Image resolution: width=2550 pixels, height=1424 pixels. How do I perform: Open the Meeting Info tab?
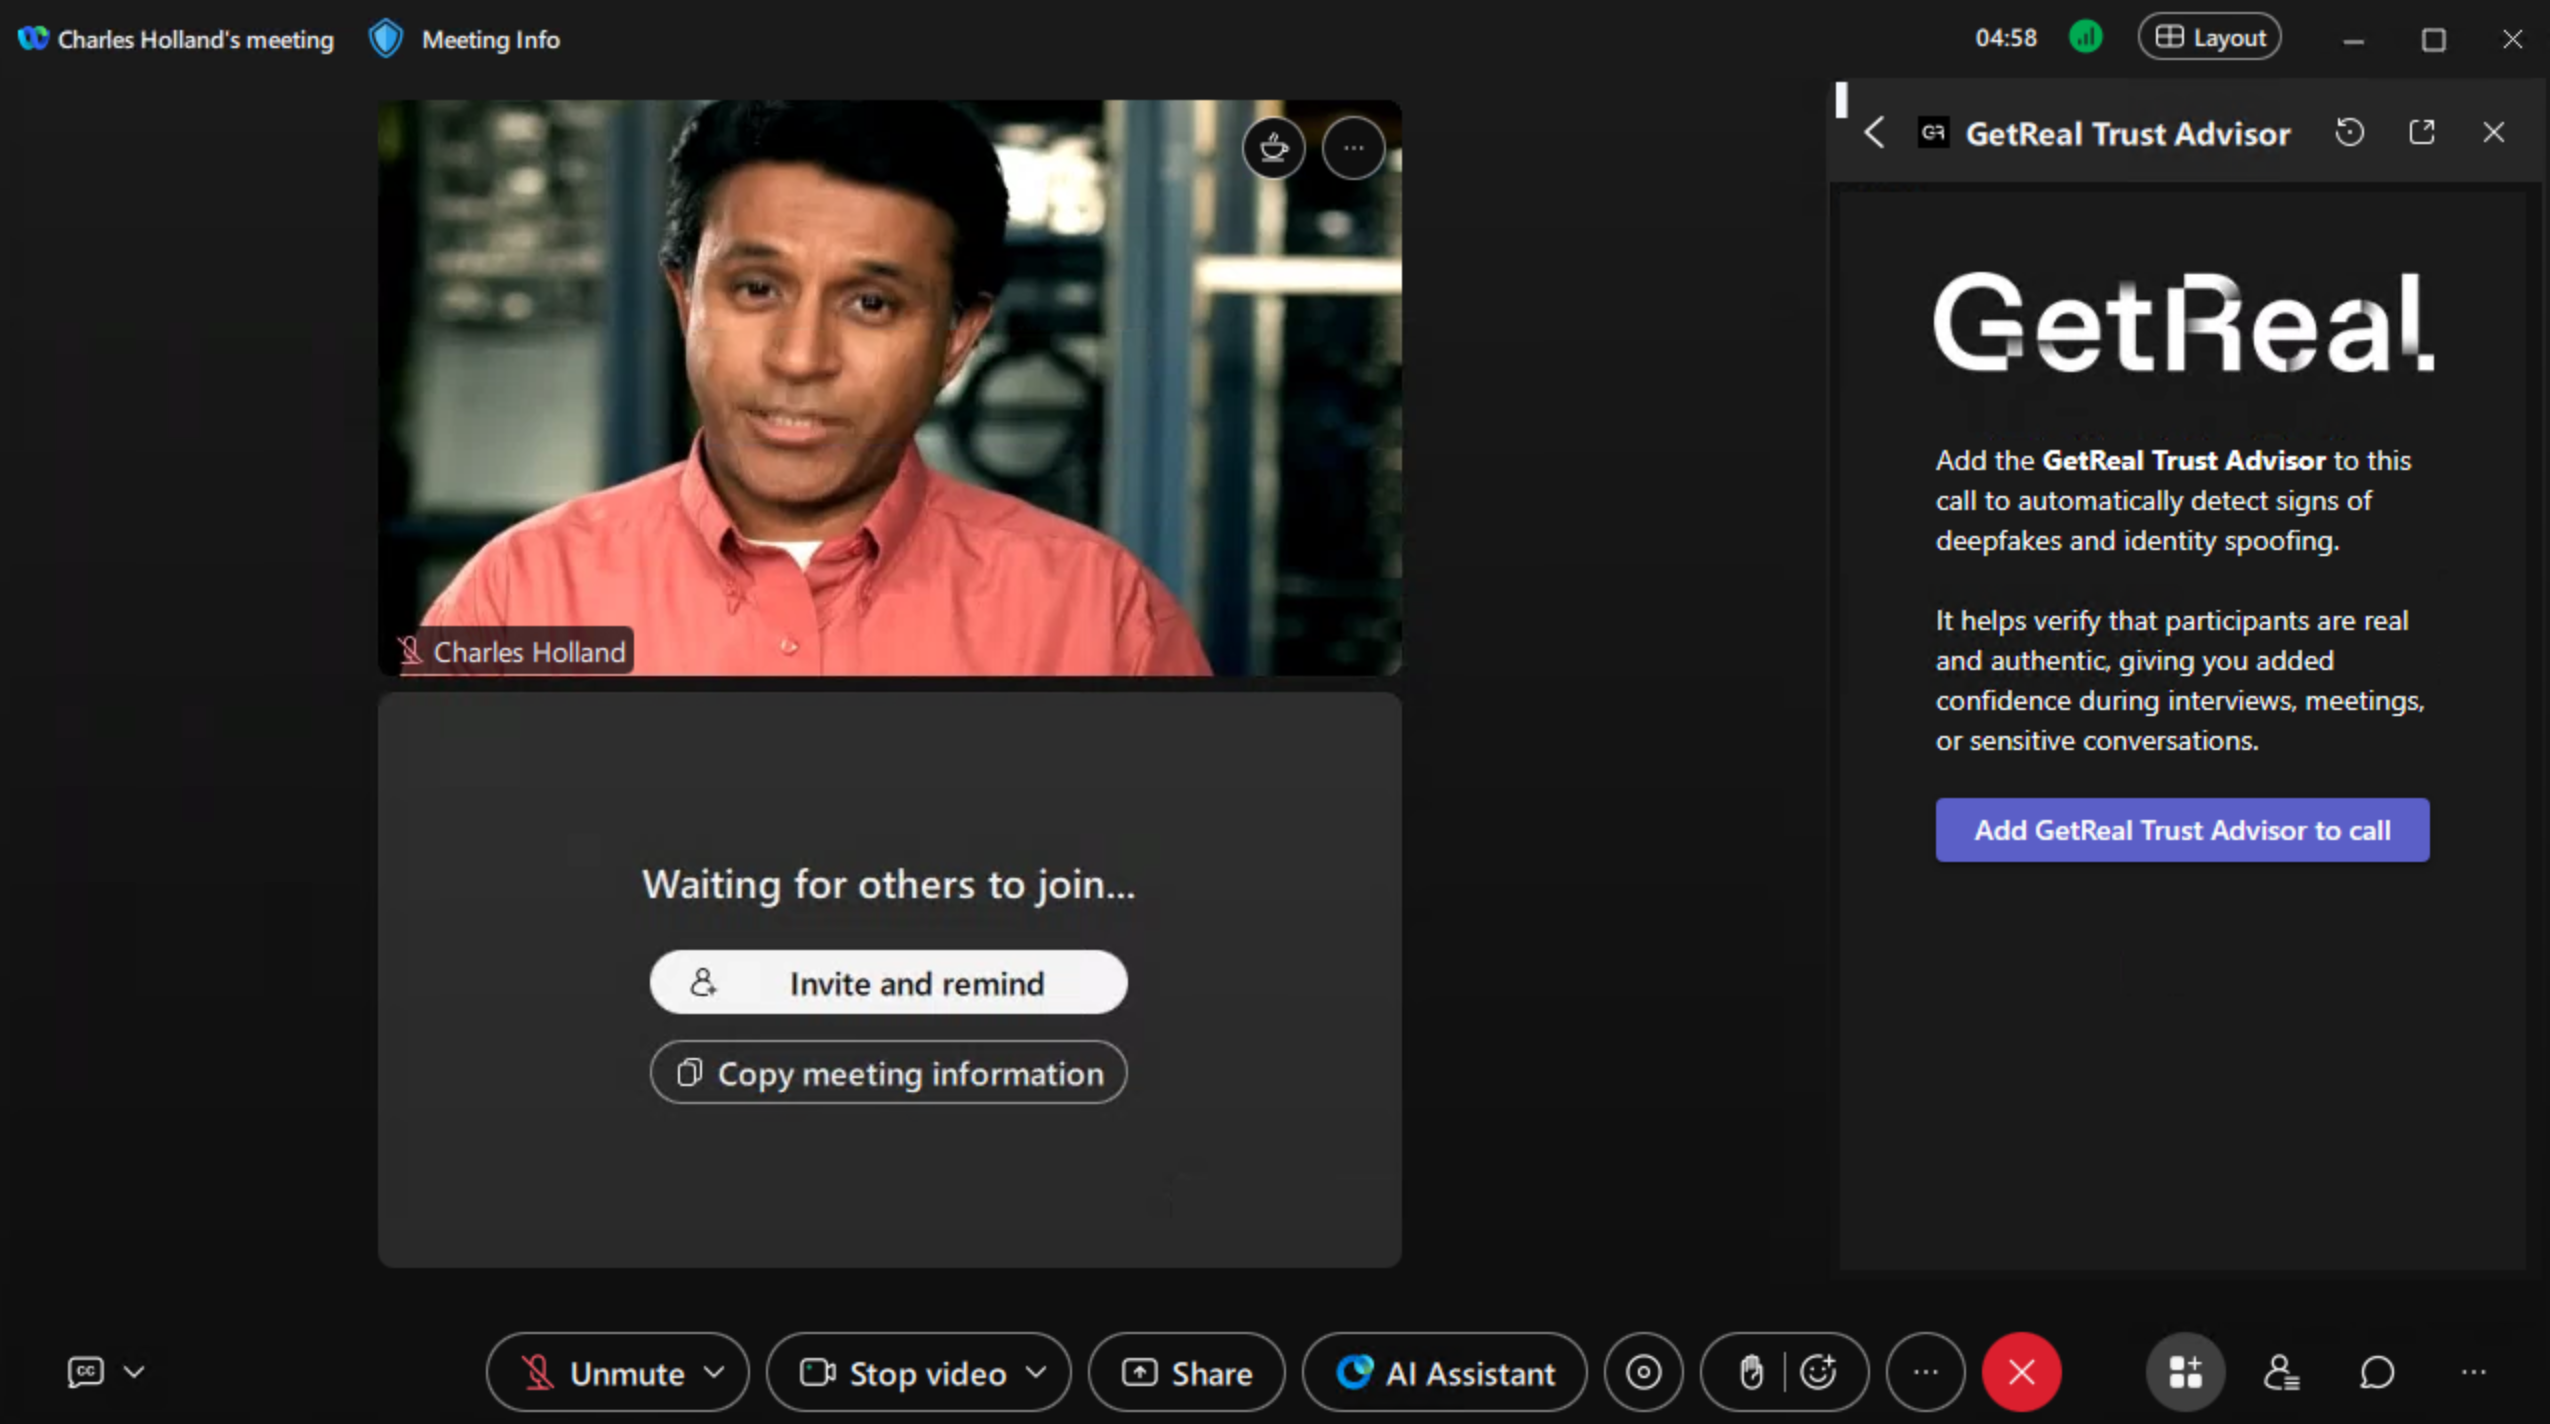(x=489, y=39)
